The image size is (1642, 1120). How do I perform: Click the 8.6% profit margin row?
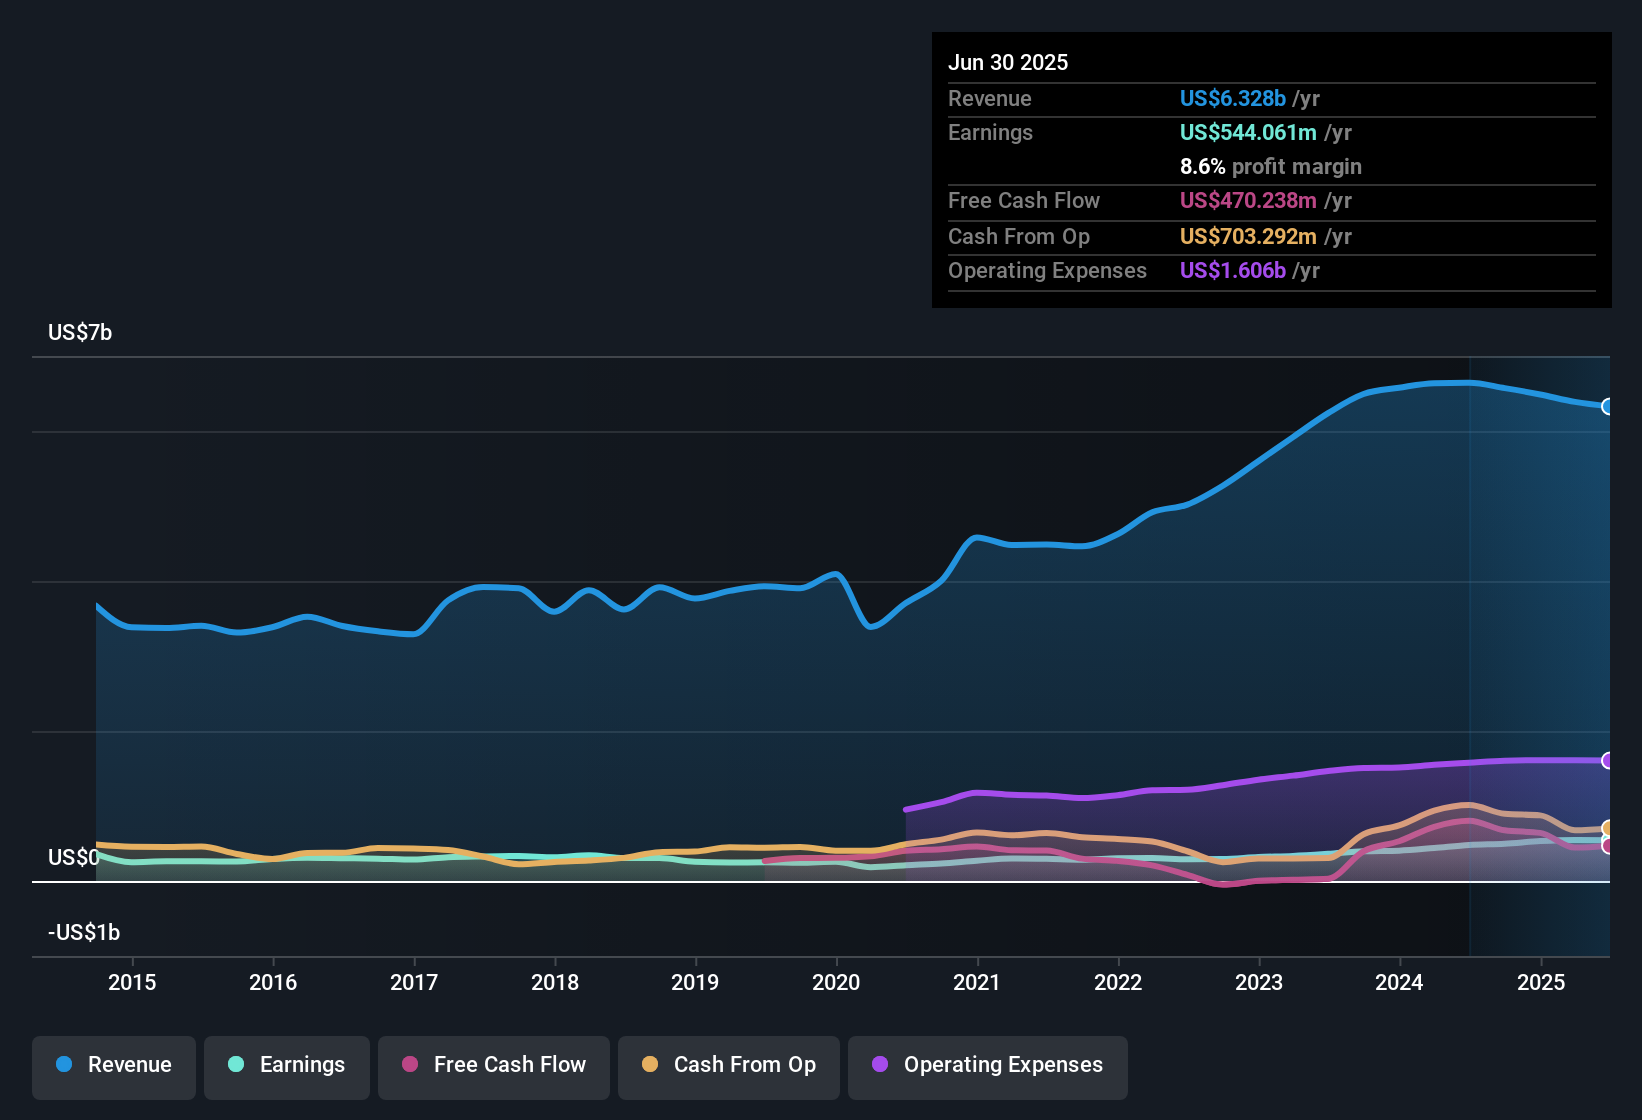coord(1271,166)
